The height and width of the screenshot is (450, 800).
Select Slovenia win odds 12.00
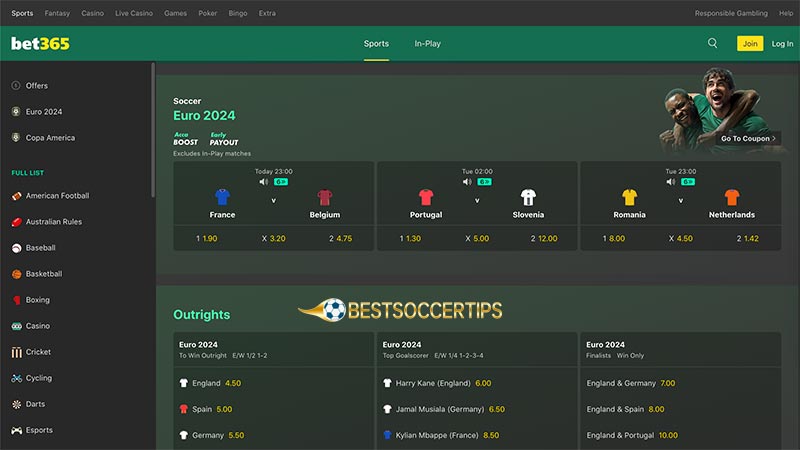pyautogui.click(x=544, y=238)
